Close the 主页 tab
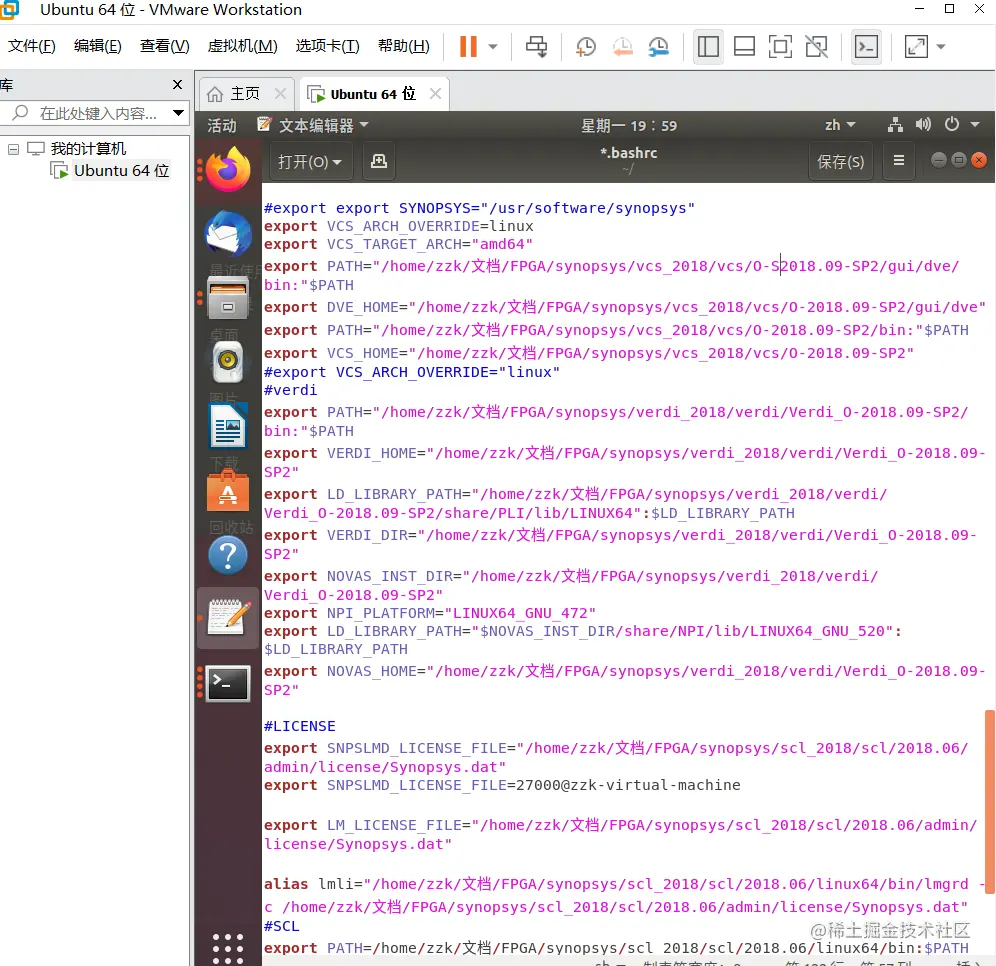Viewport: 996px width, 966px height. (280, 94)
